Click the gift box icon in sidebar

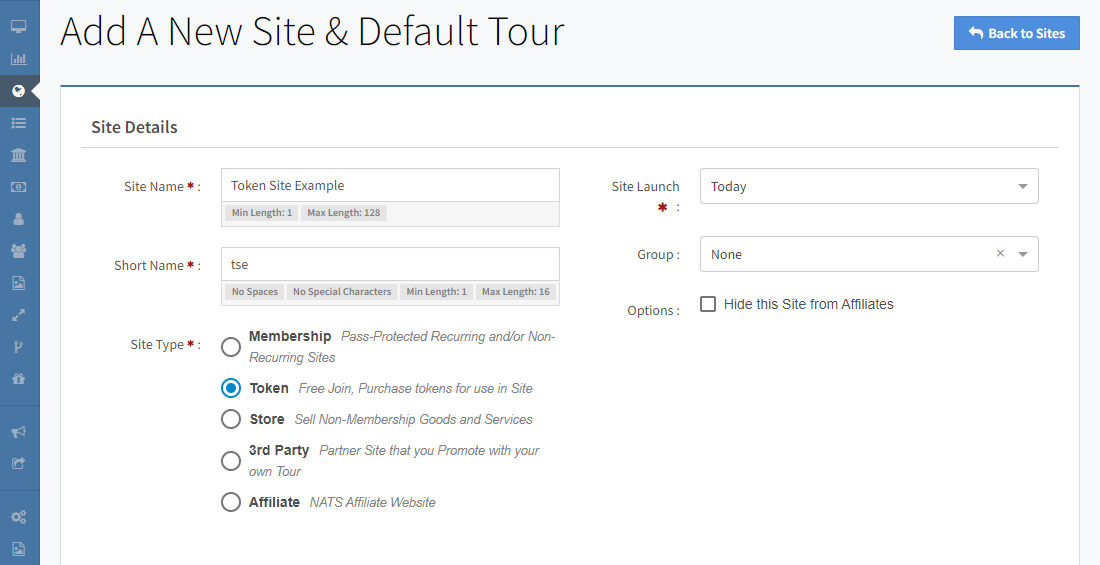coord(18,379)
